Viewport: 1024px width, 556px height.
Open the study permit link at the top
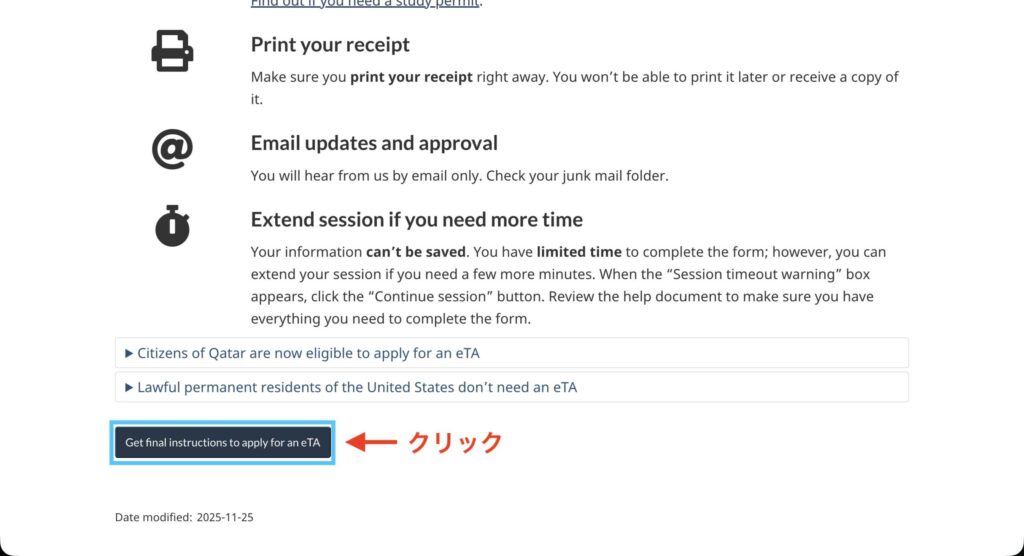(364, 4)
